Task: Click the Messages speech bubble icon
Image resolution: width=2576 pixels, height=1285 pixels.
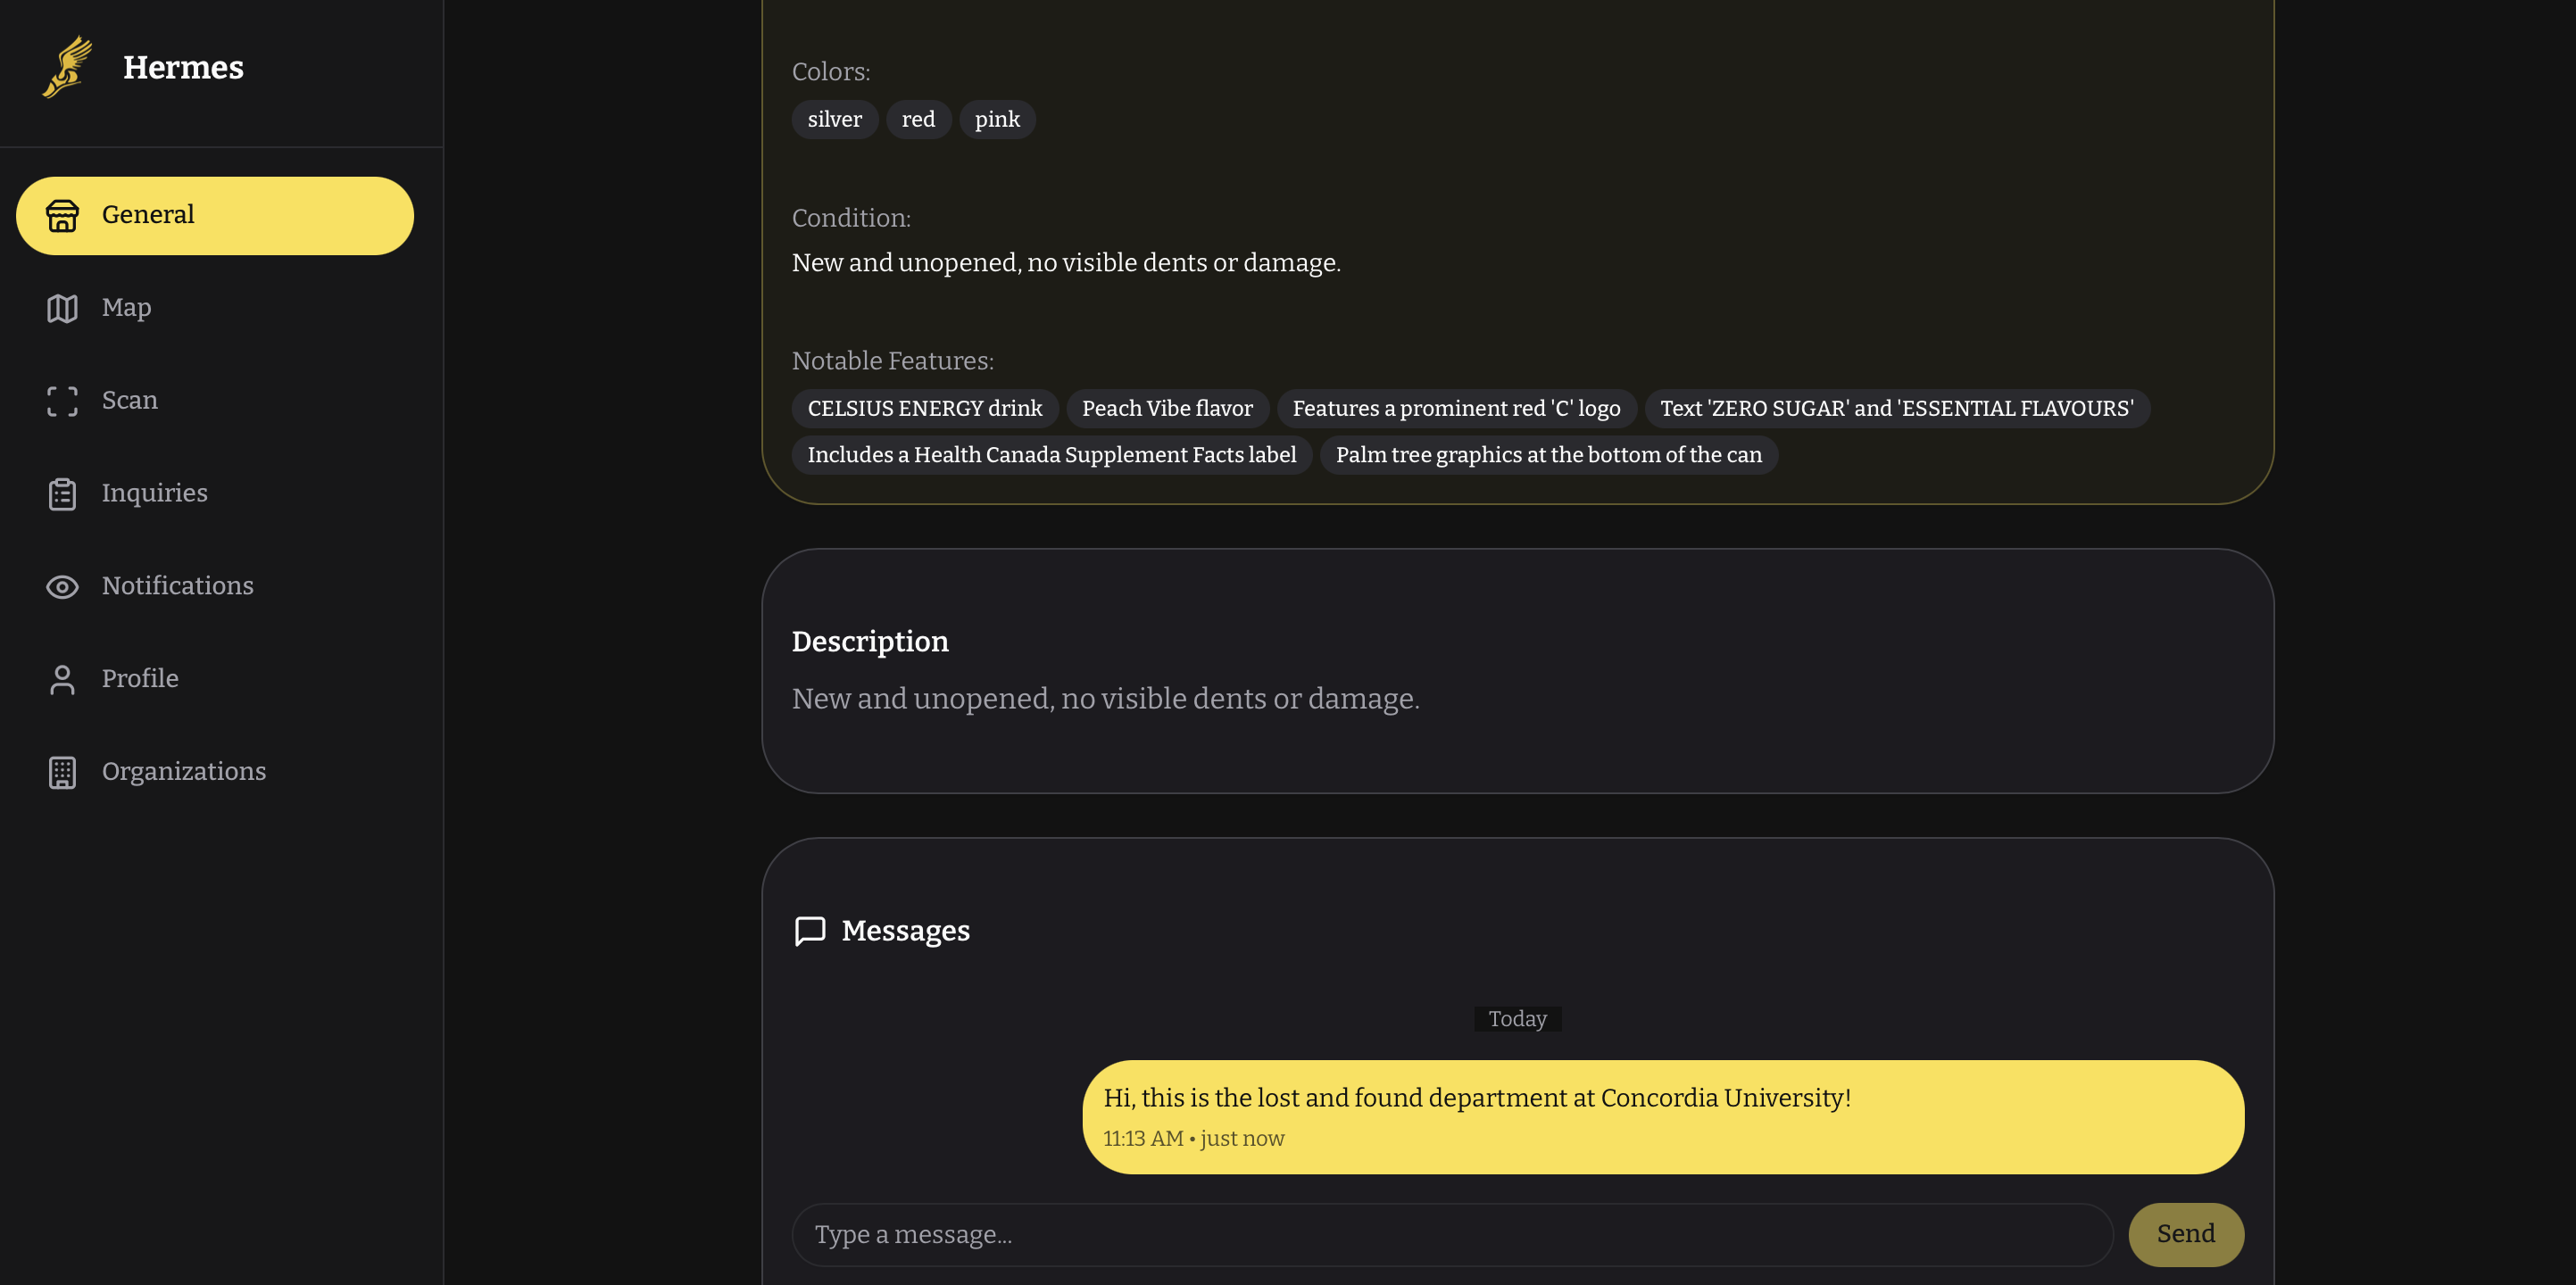Action: point(809,930)
